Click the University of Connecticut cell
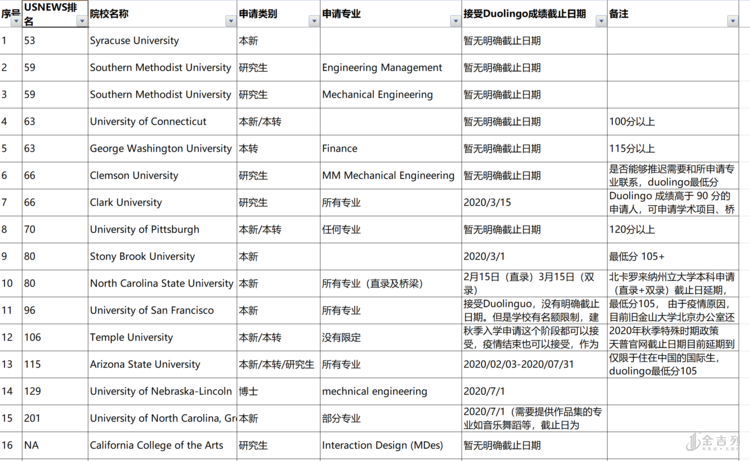 pyautogui.click(x=148, y=122)
